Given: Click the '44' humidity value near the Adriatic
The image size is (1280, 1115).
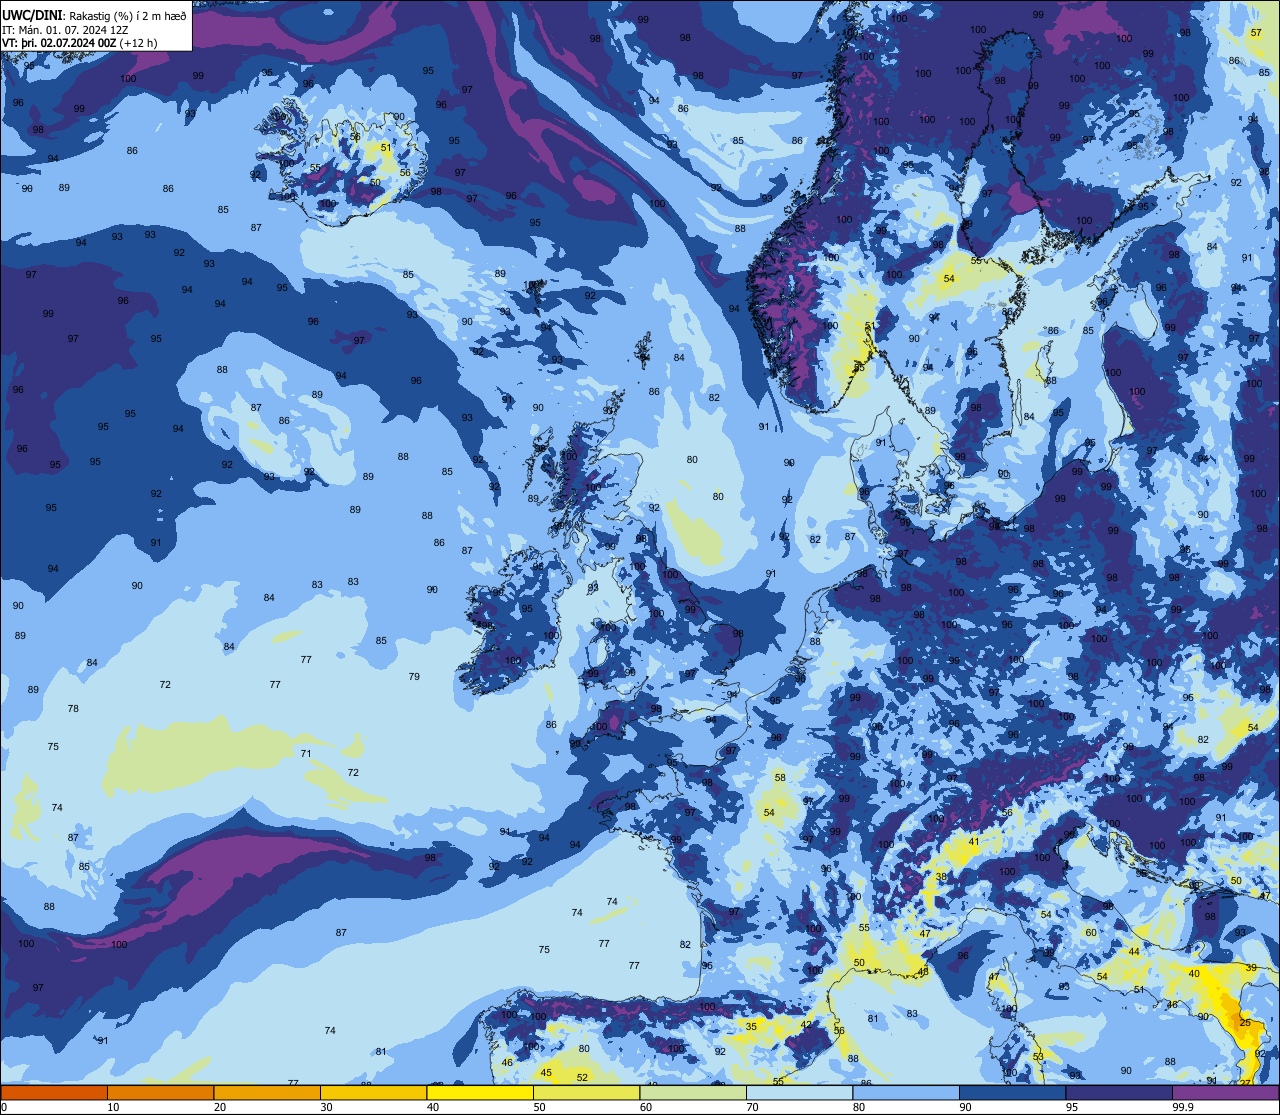Looking at the screenshot, I should pos(1134,952).
